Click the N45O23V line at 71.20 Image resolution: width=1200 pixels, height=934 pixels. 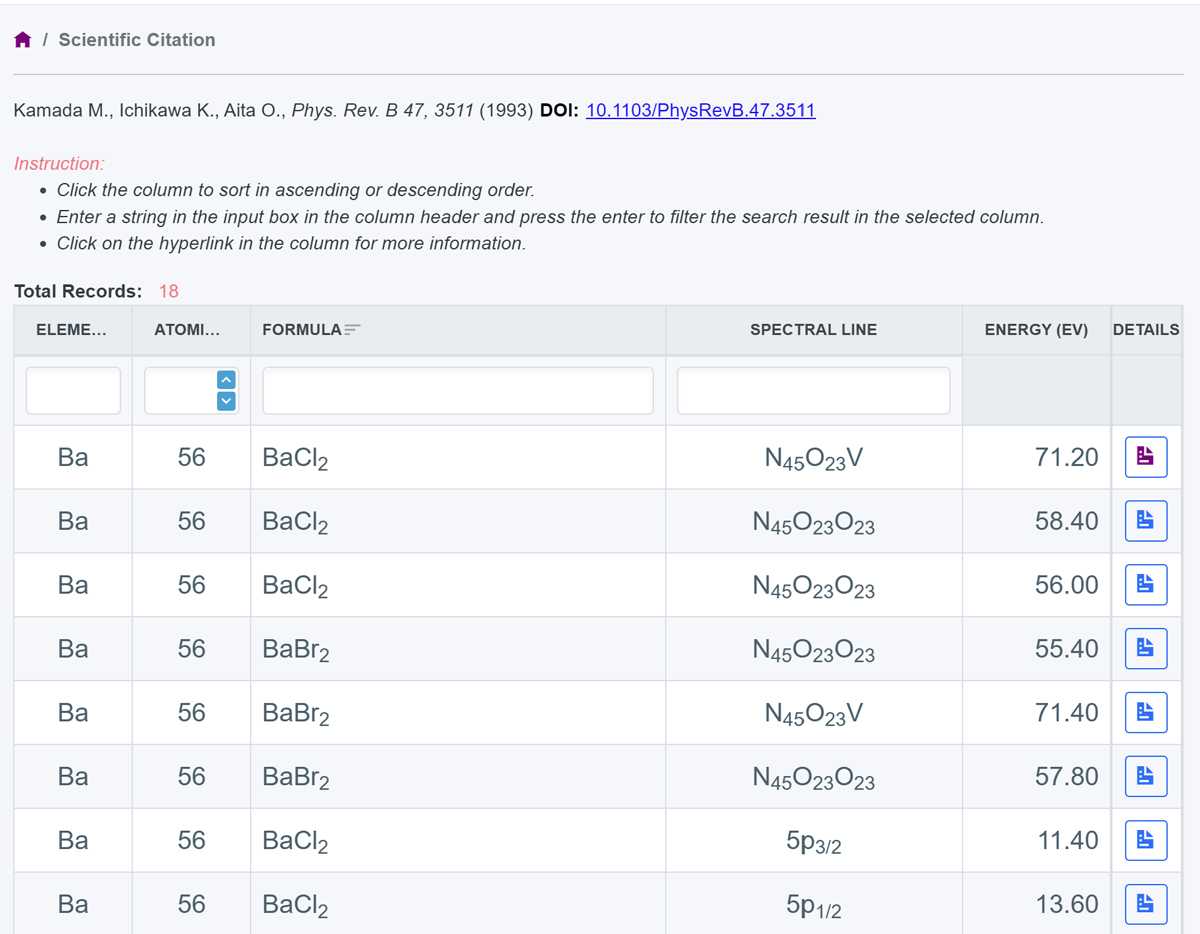click(x=813, y=459)
